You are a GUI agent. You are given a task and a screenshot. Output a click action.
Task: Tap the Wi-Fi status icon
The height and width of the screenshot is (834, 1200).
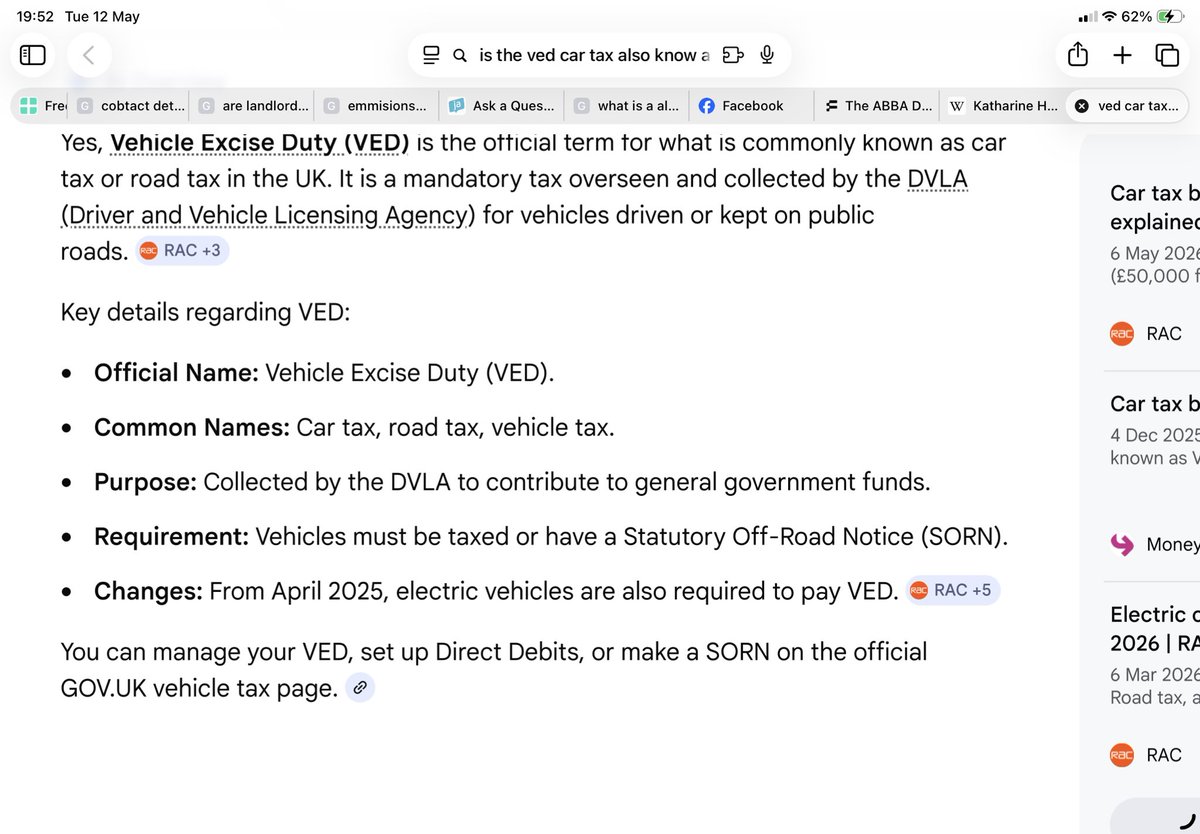coord(1108,17)
